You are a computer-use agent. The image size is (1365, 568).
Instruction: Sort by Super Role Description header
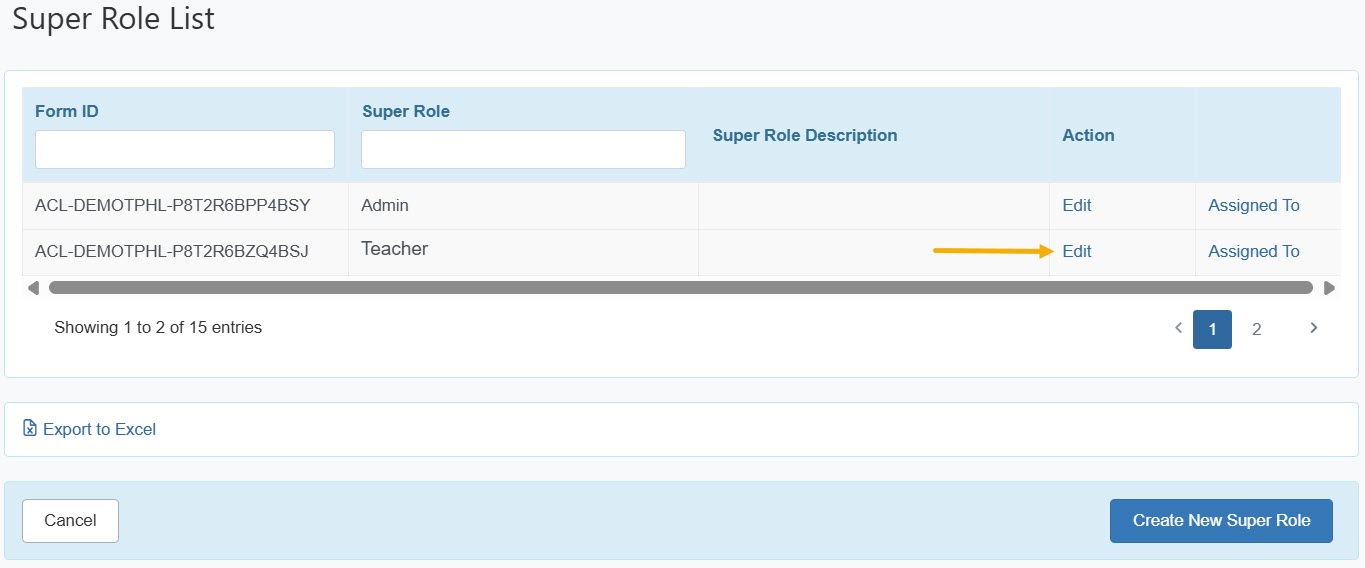click(805, 136)
